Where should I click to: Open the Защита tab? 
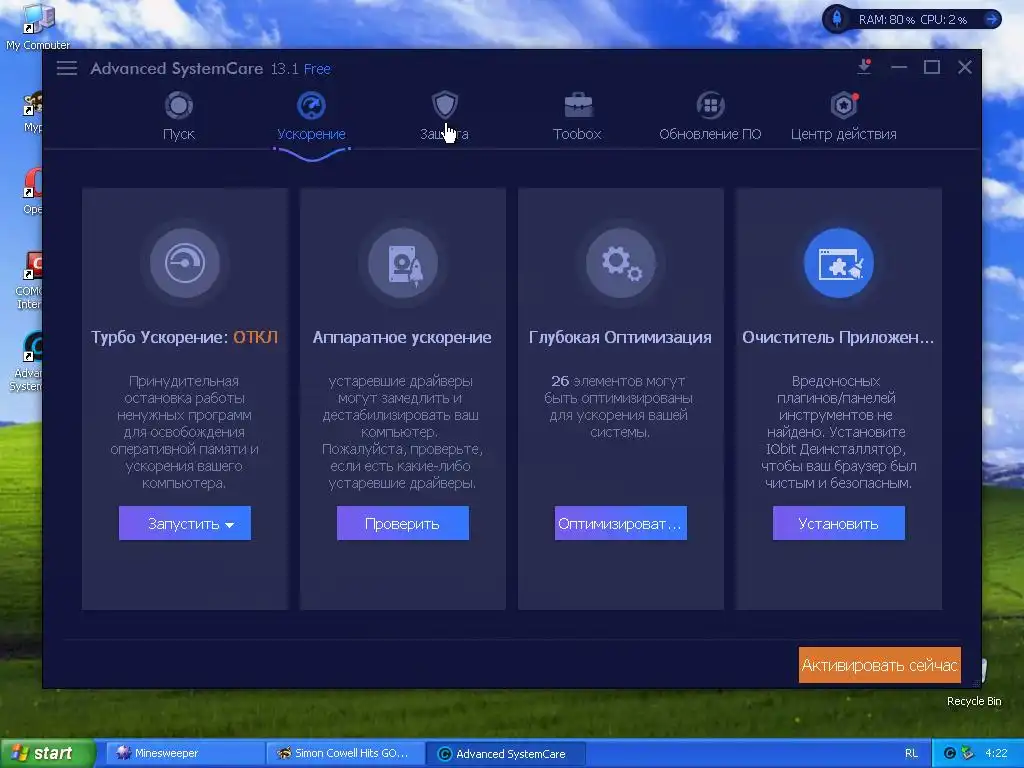(444, 118)
